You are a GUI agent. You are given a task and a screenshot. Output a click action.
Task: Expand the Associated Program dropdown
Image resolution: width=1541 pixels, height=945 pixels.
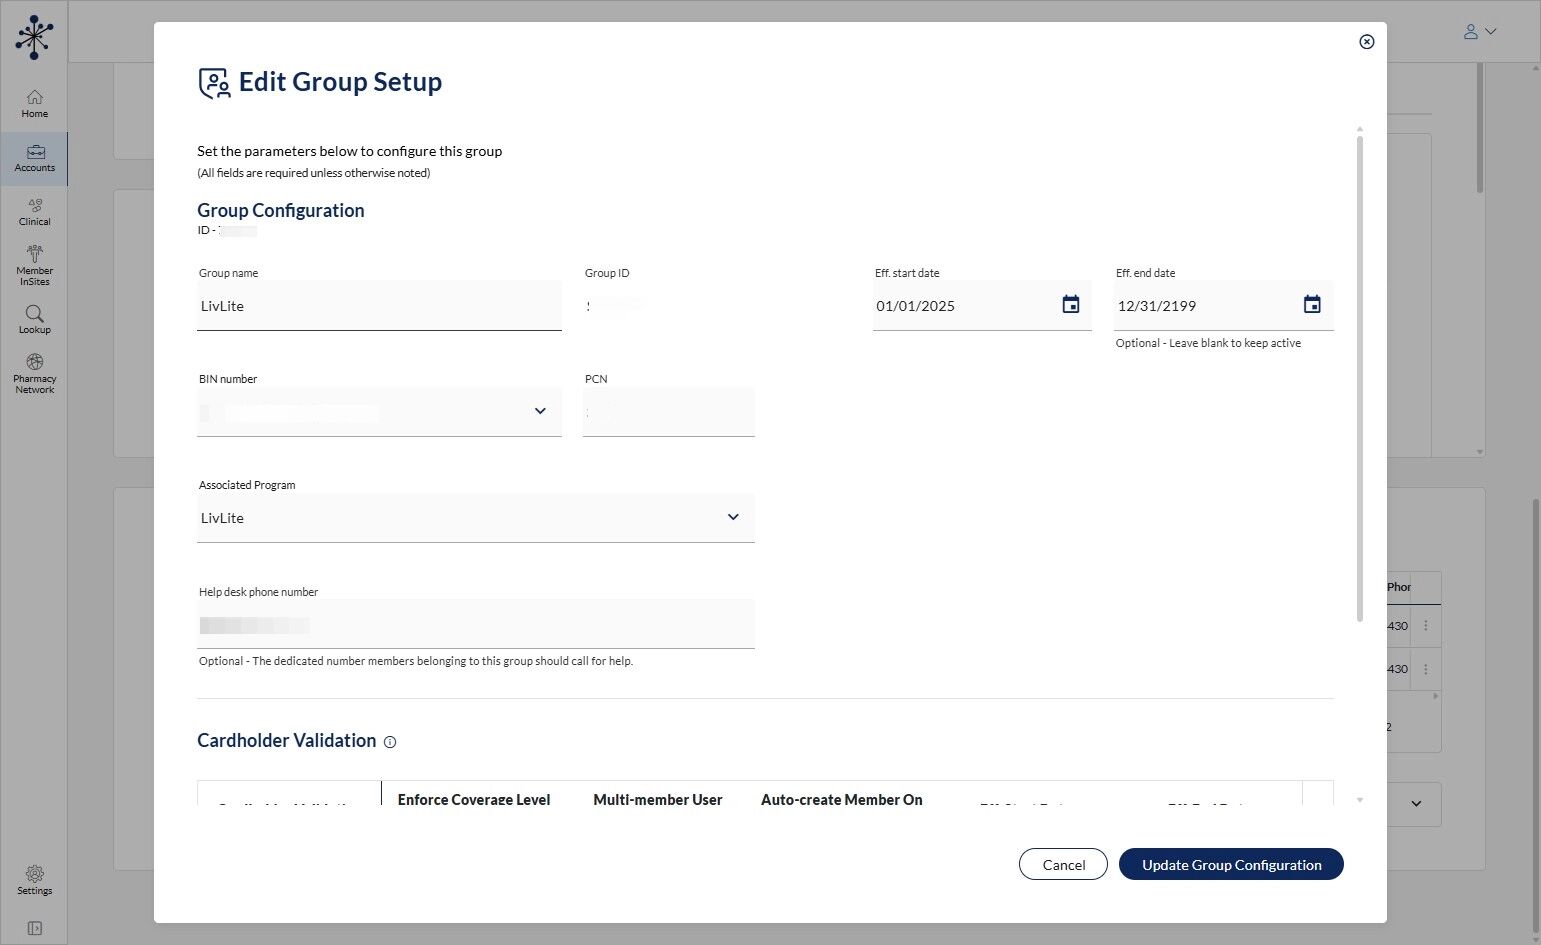pyautogui.click(x=733, y=517)
